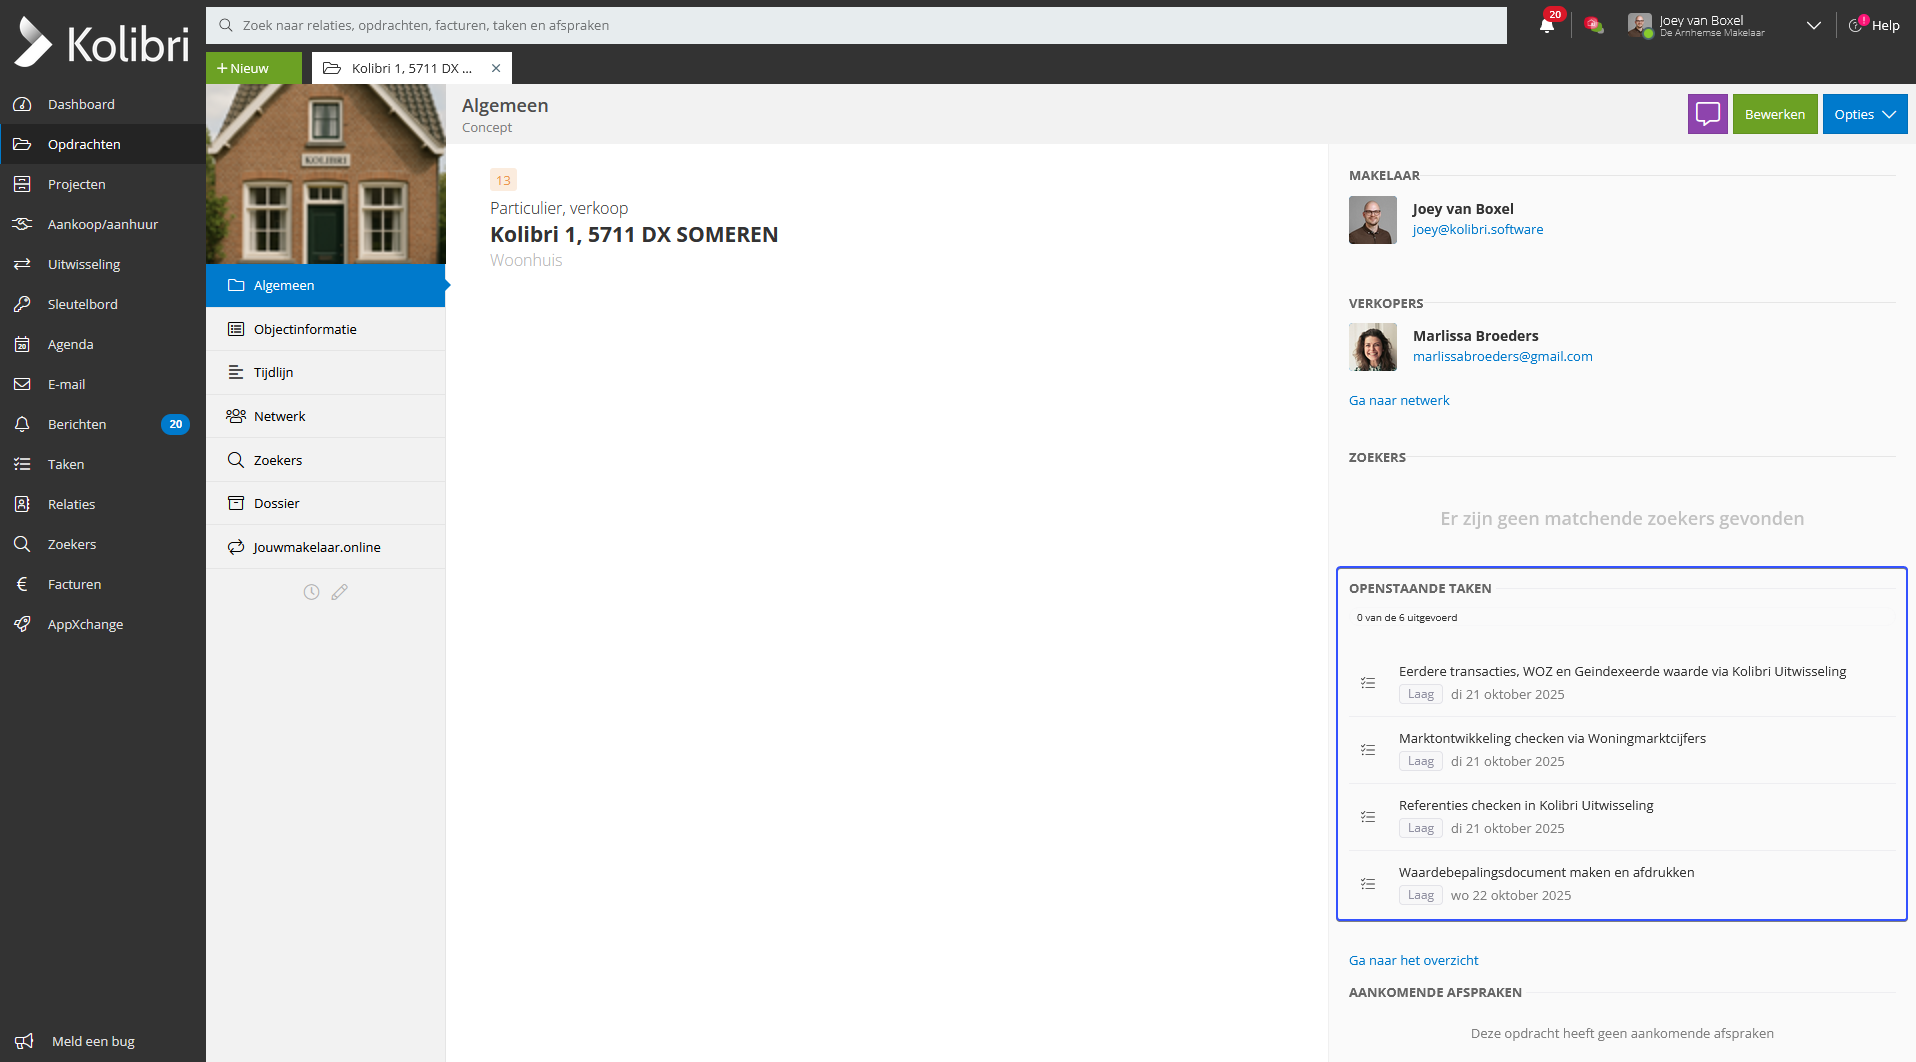The image size is (1916, 1062).
Task: Mark Waardebepalingsdocument maken en afdrukken as done
Action: [1368, 884]
